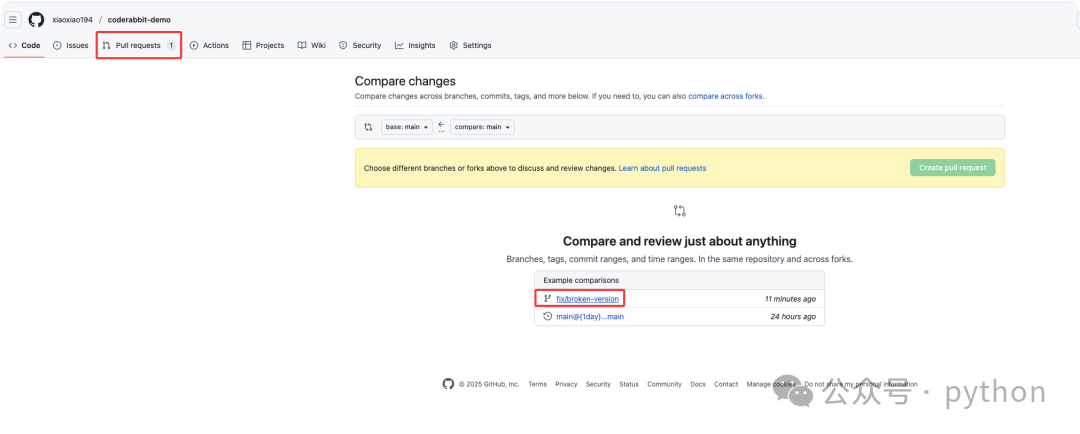
Task: Click the '24 hours ago' timestamp
Action: pos(793,317)
